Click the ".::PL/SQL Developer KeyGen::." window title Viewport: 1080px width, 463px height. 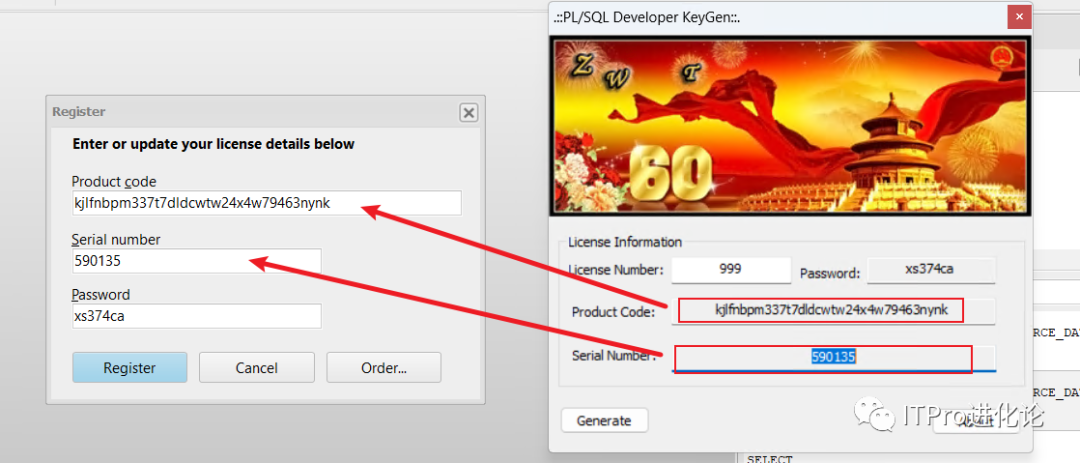[x=647, y=17]
